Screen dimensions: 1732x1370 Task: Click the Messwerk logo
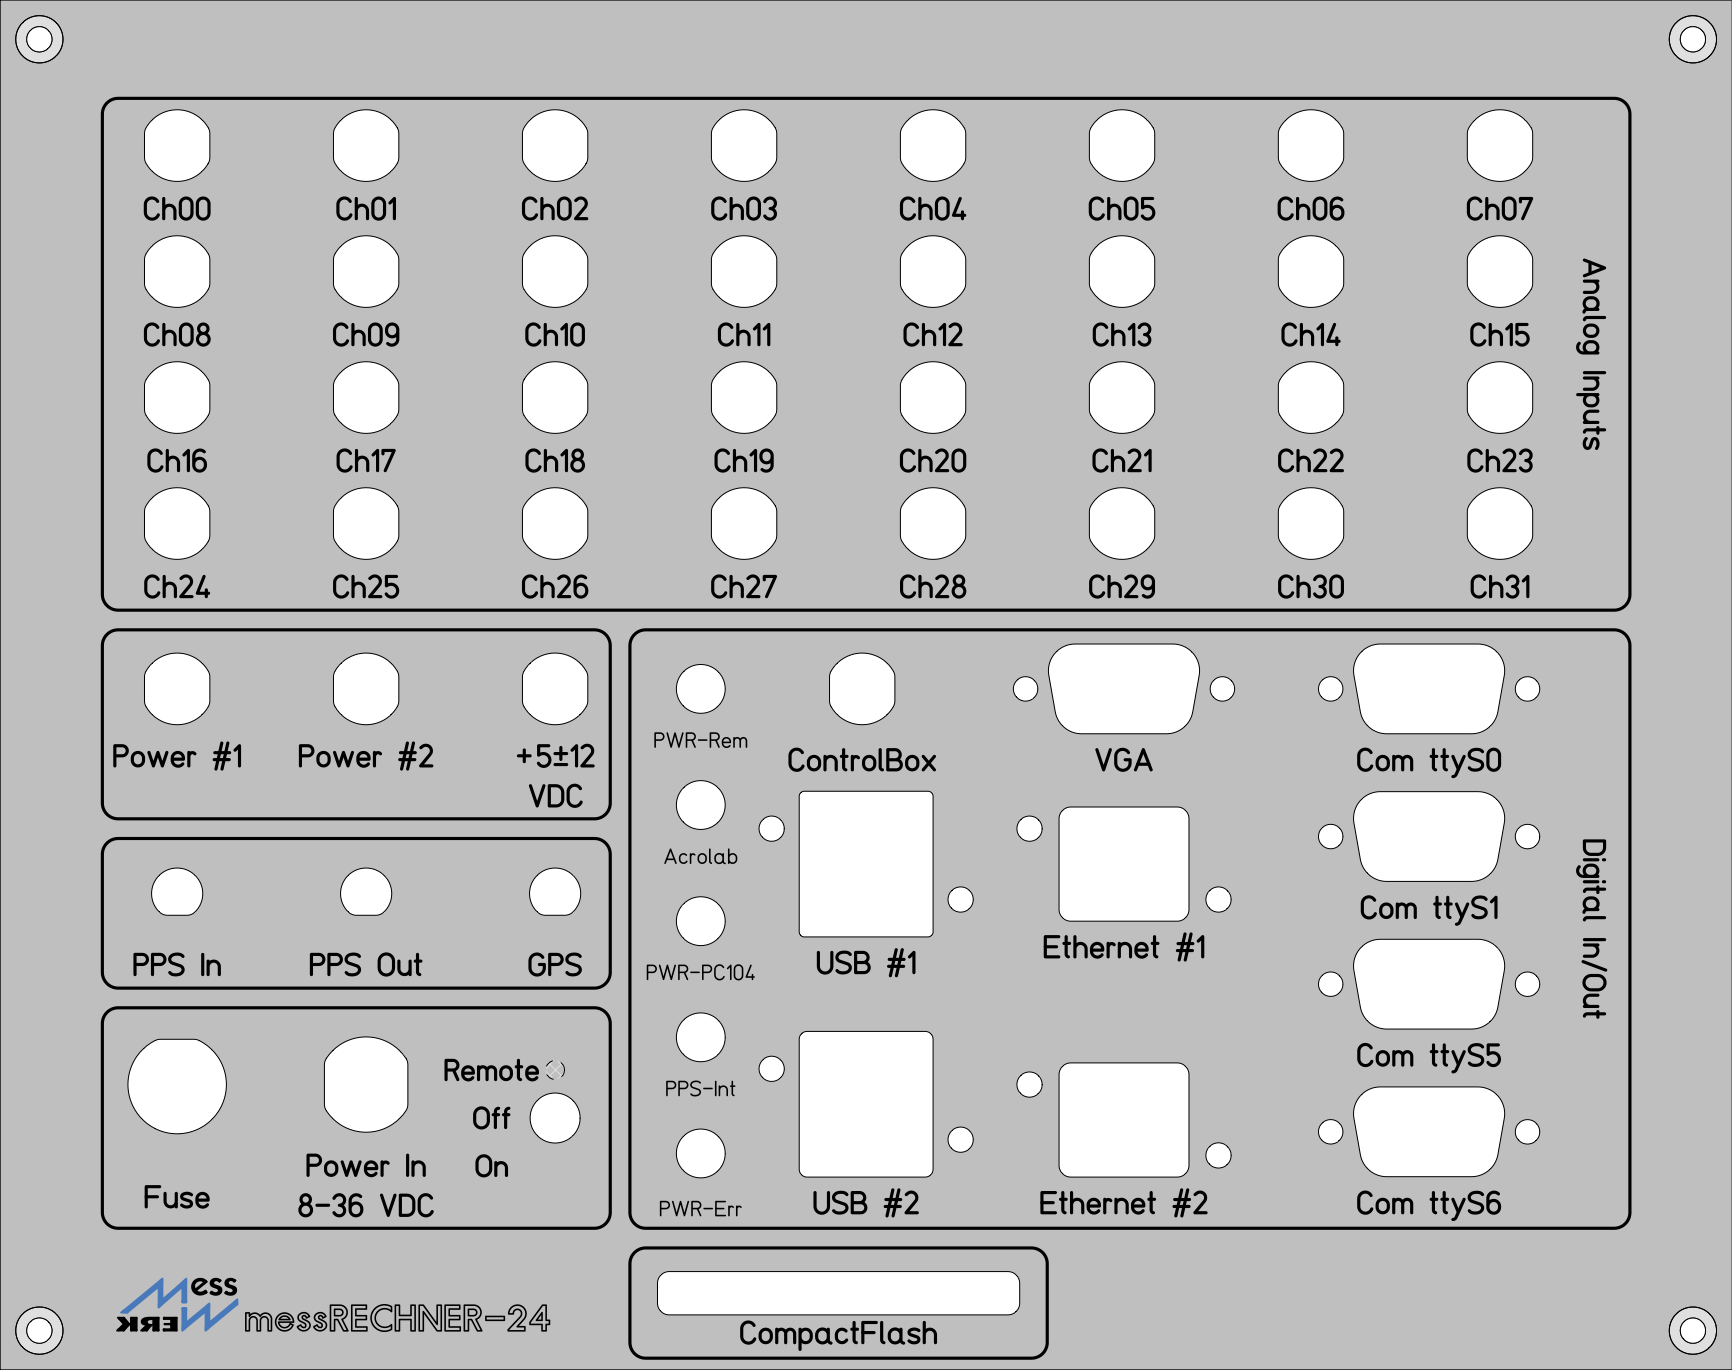pos(178,1305)
